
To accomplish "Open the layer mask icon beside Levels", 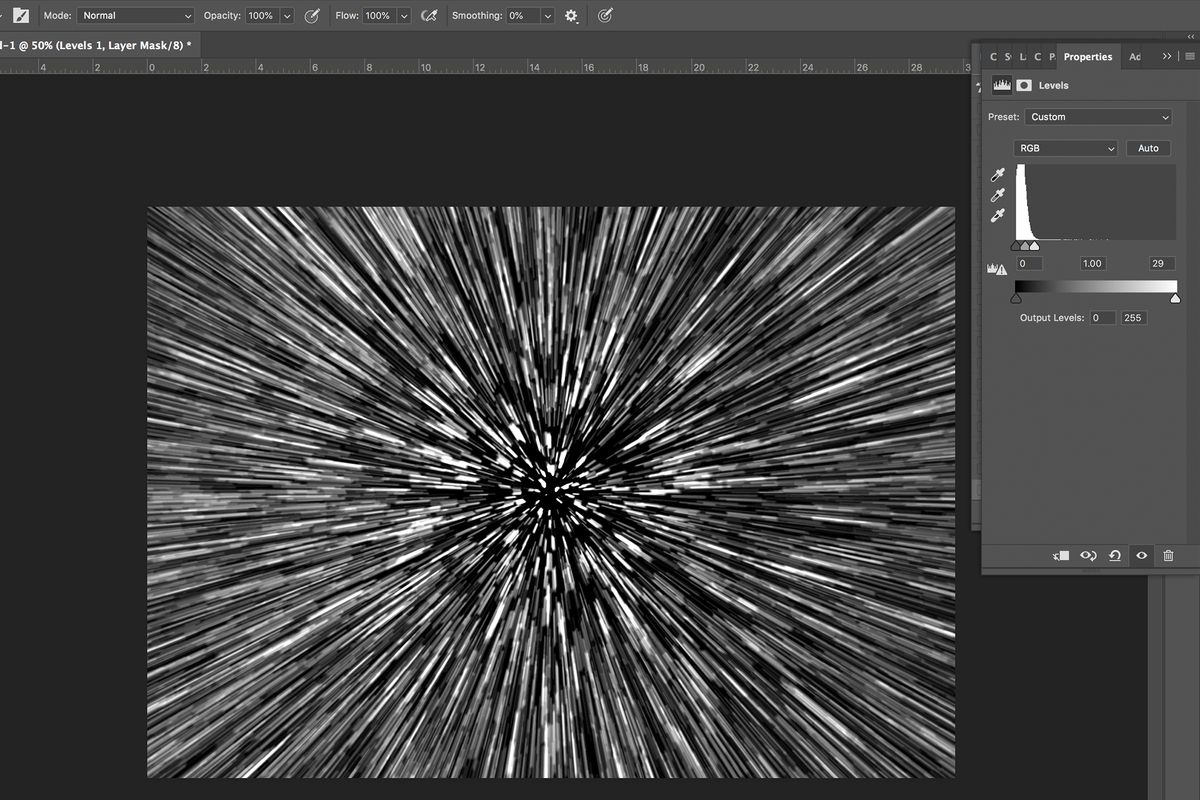I will pyautogui.click(x=1025, y=85).
